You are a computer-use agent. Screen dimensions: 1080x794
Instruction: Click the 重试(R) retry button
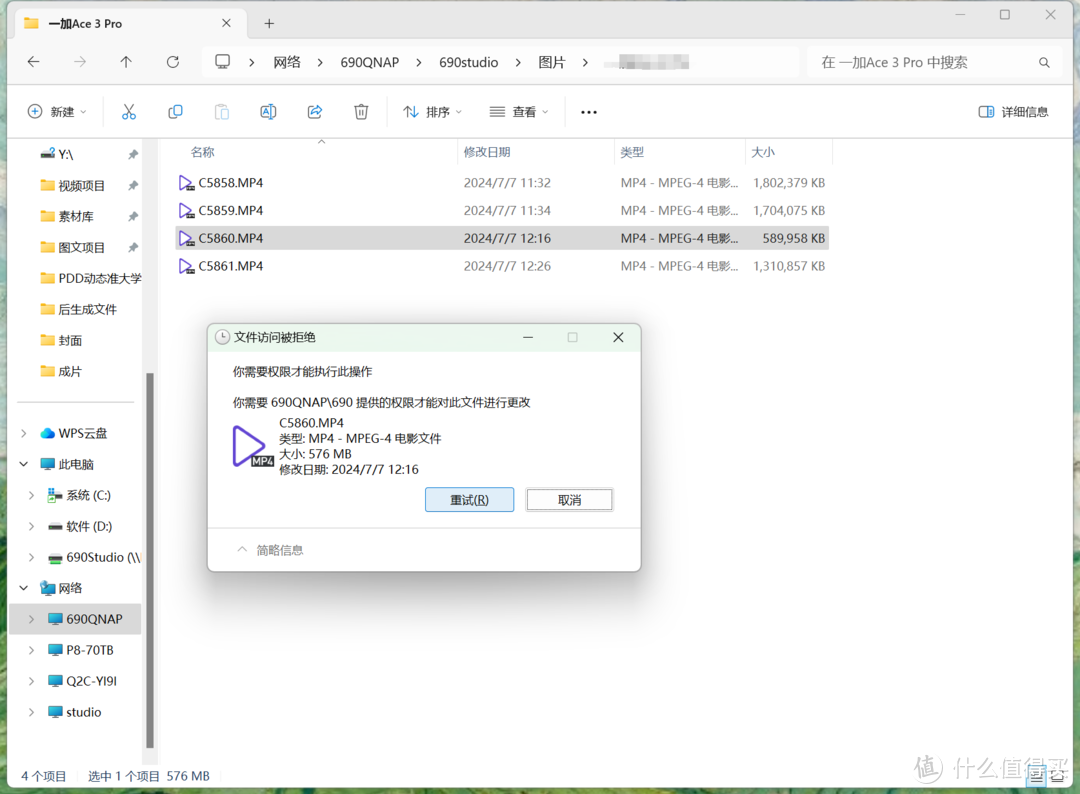click(469, 500)
